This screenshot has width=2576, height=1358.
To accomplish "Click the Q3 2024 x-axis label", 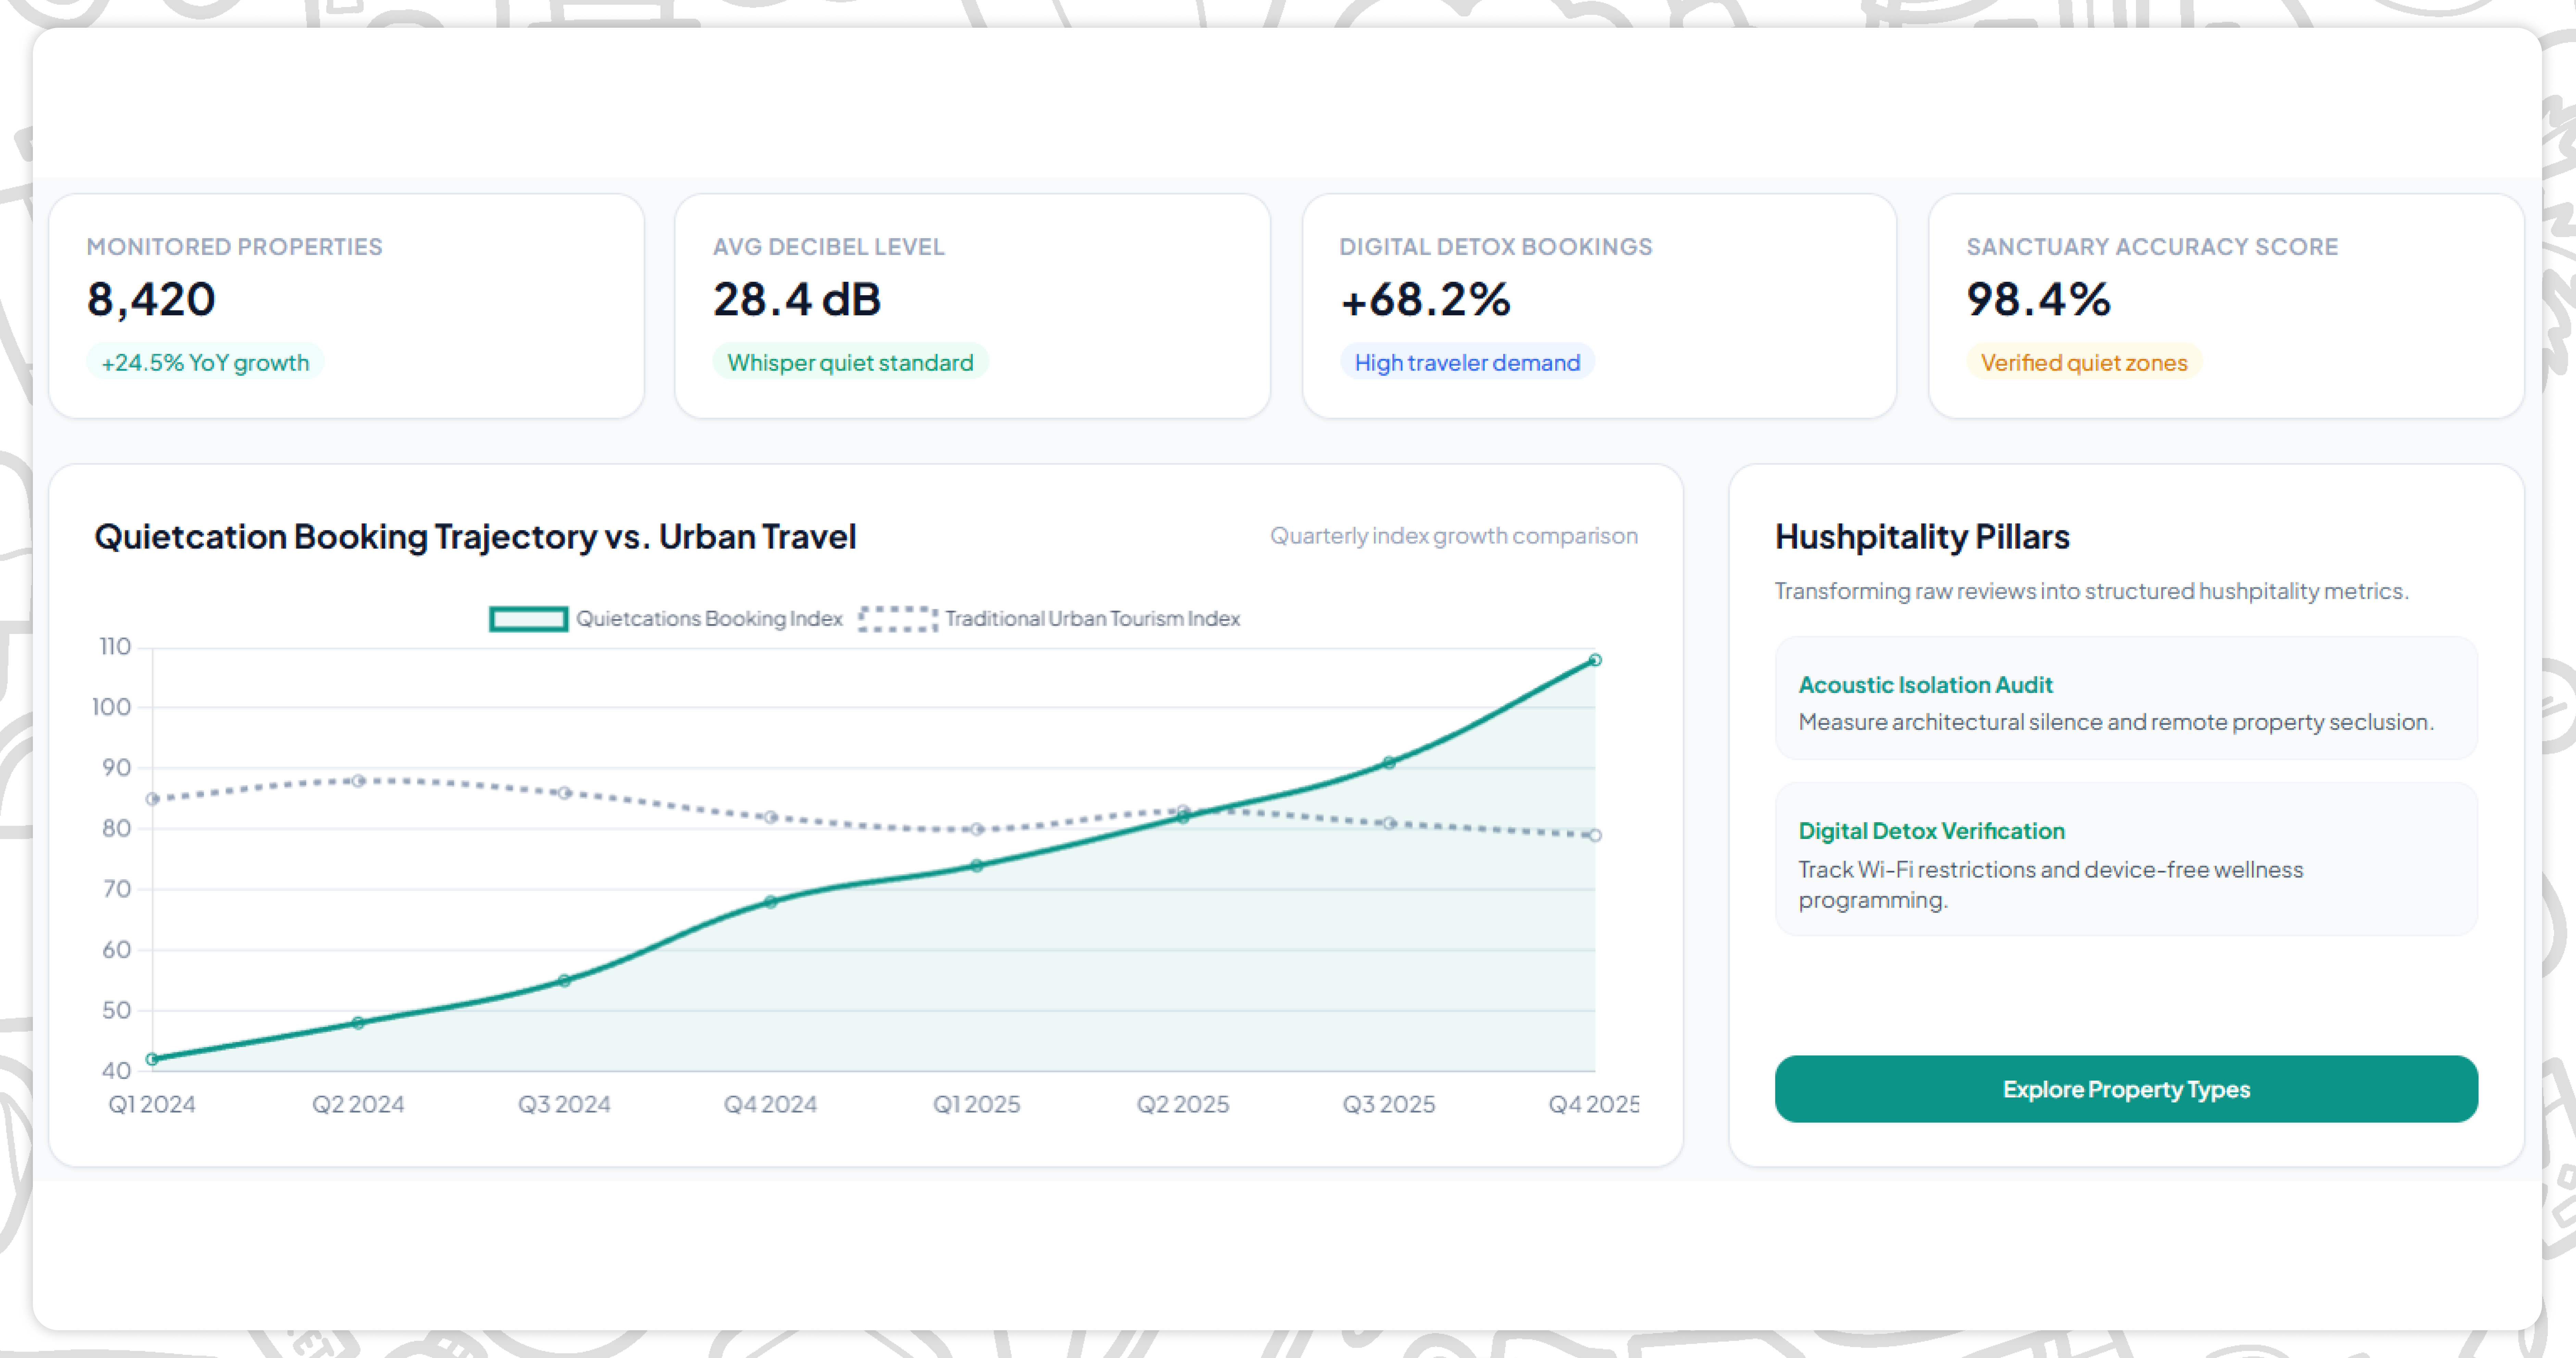I will [x=564, y=1104].
